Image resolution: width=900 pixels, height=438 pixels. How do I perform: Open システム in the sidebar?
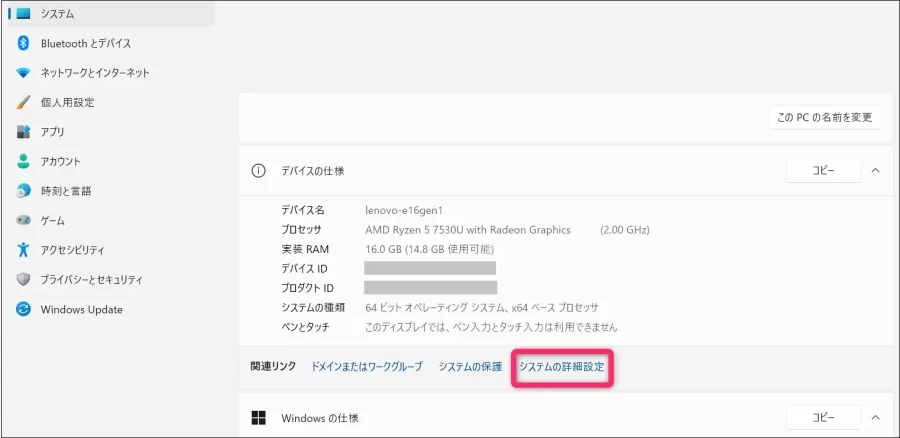point(111,14)
